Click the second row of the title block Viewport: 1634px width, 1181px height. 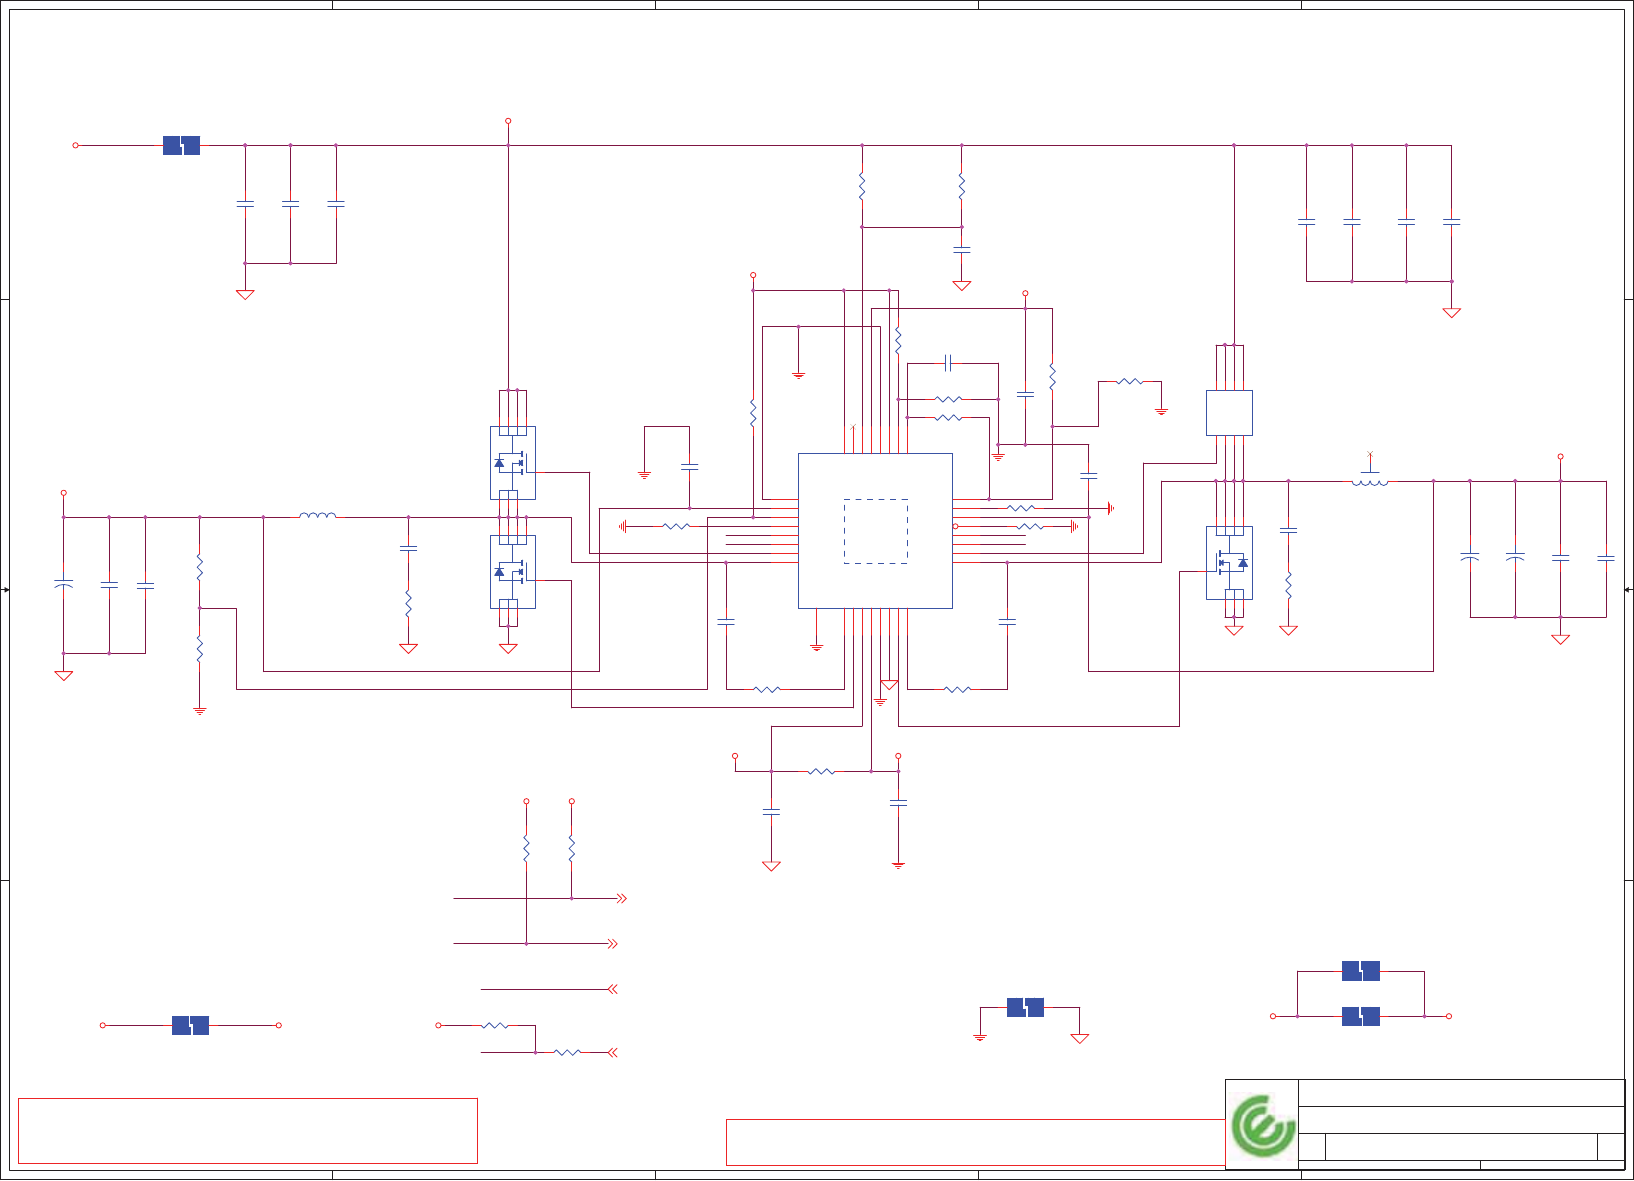[x=1461, y=1120]
